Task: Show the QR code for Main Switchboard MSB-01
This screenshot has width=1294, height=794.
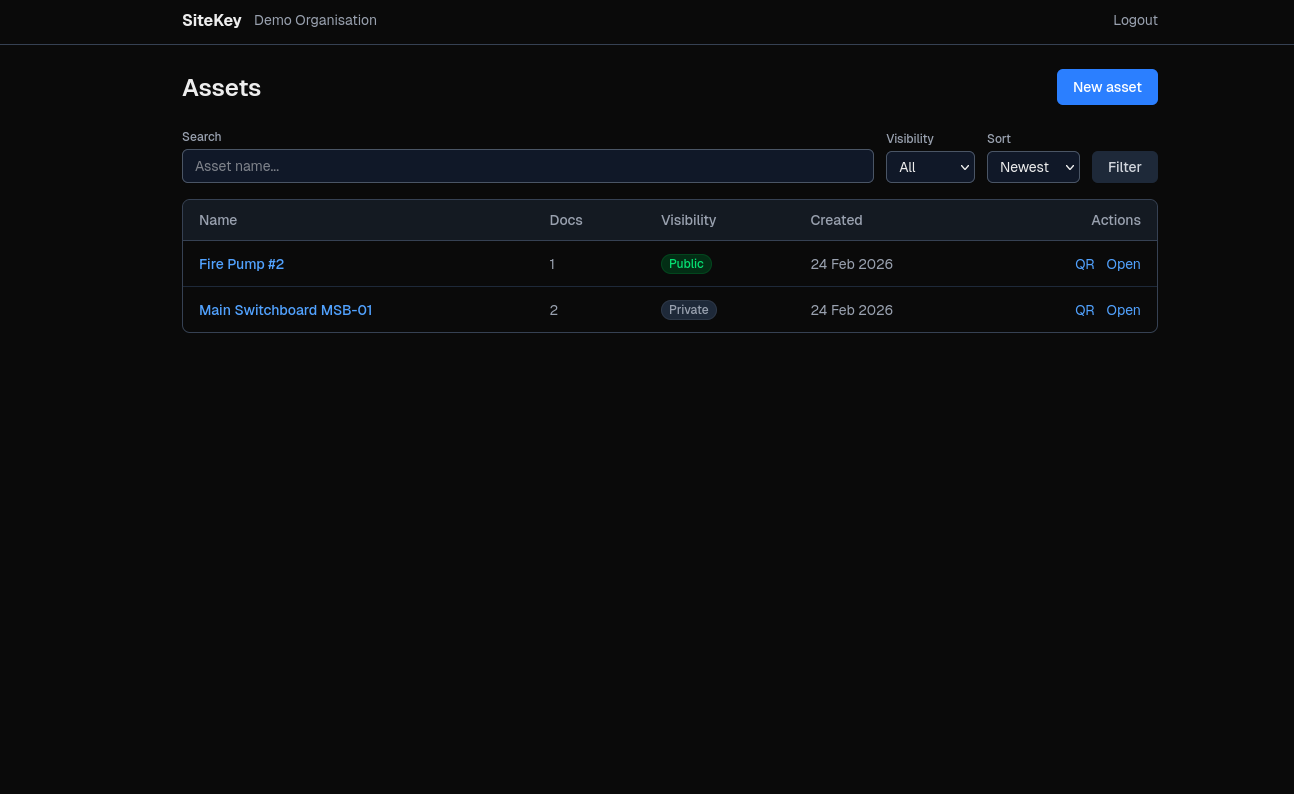Action: (x=1085, y=310)
